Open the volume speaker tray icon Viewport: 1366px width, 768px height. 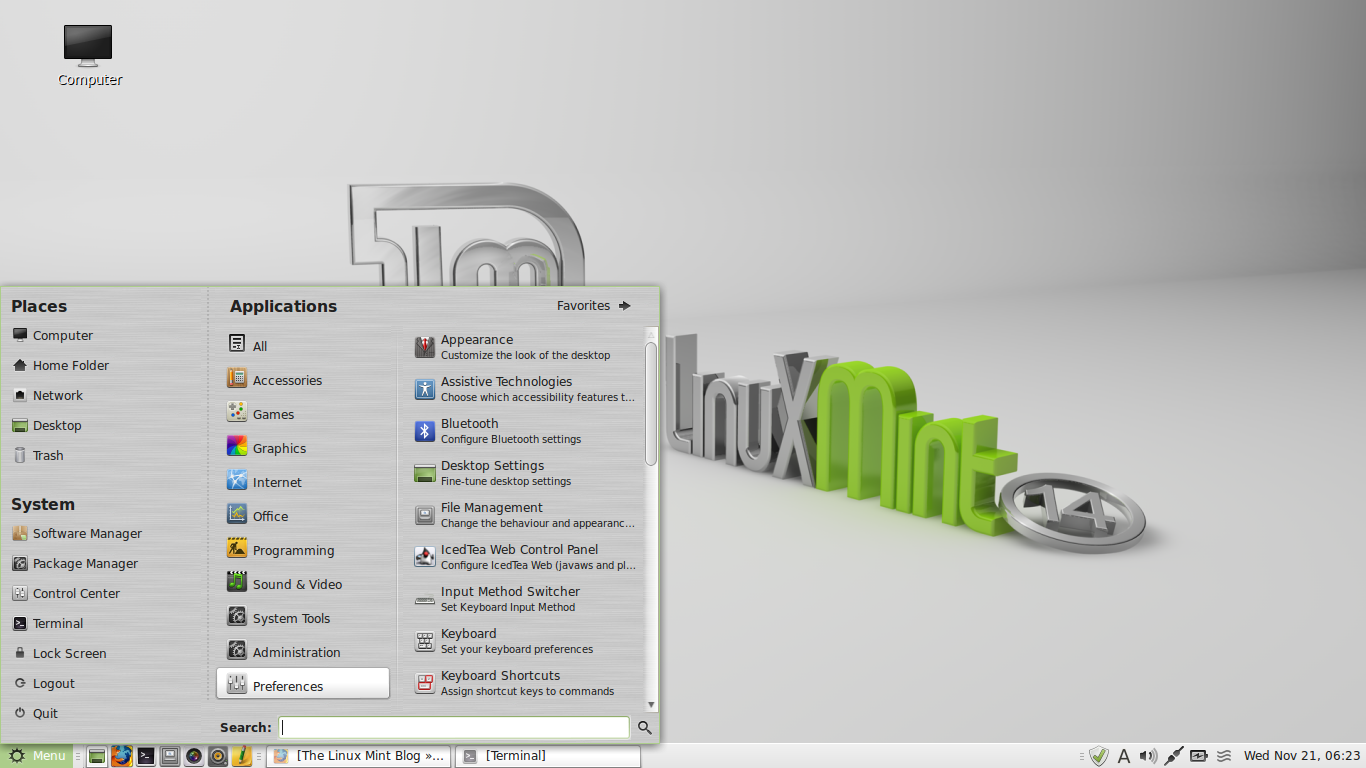pos(1148,756)
